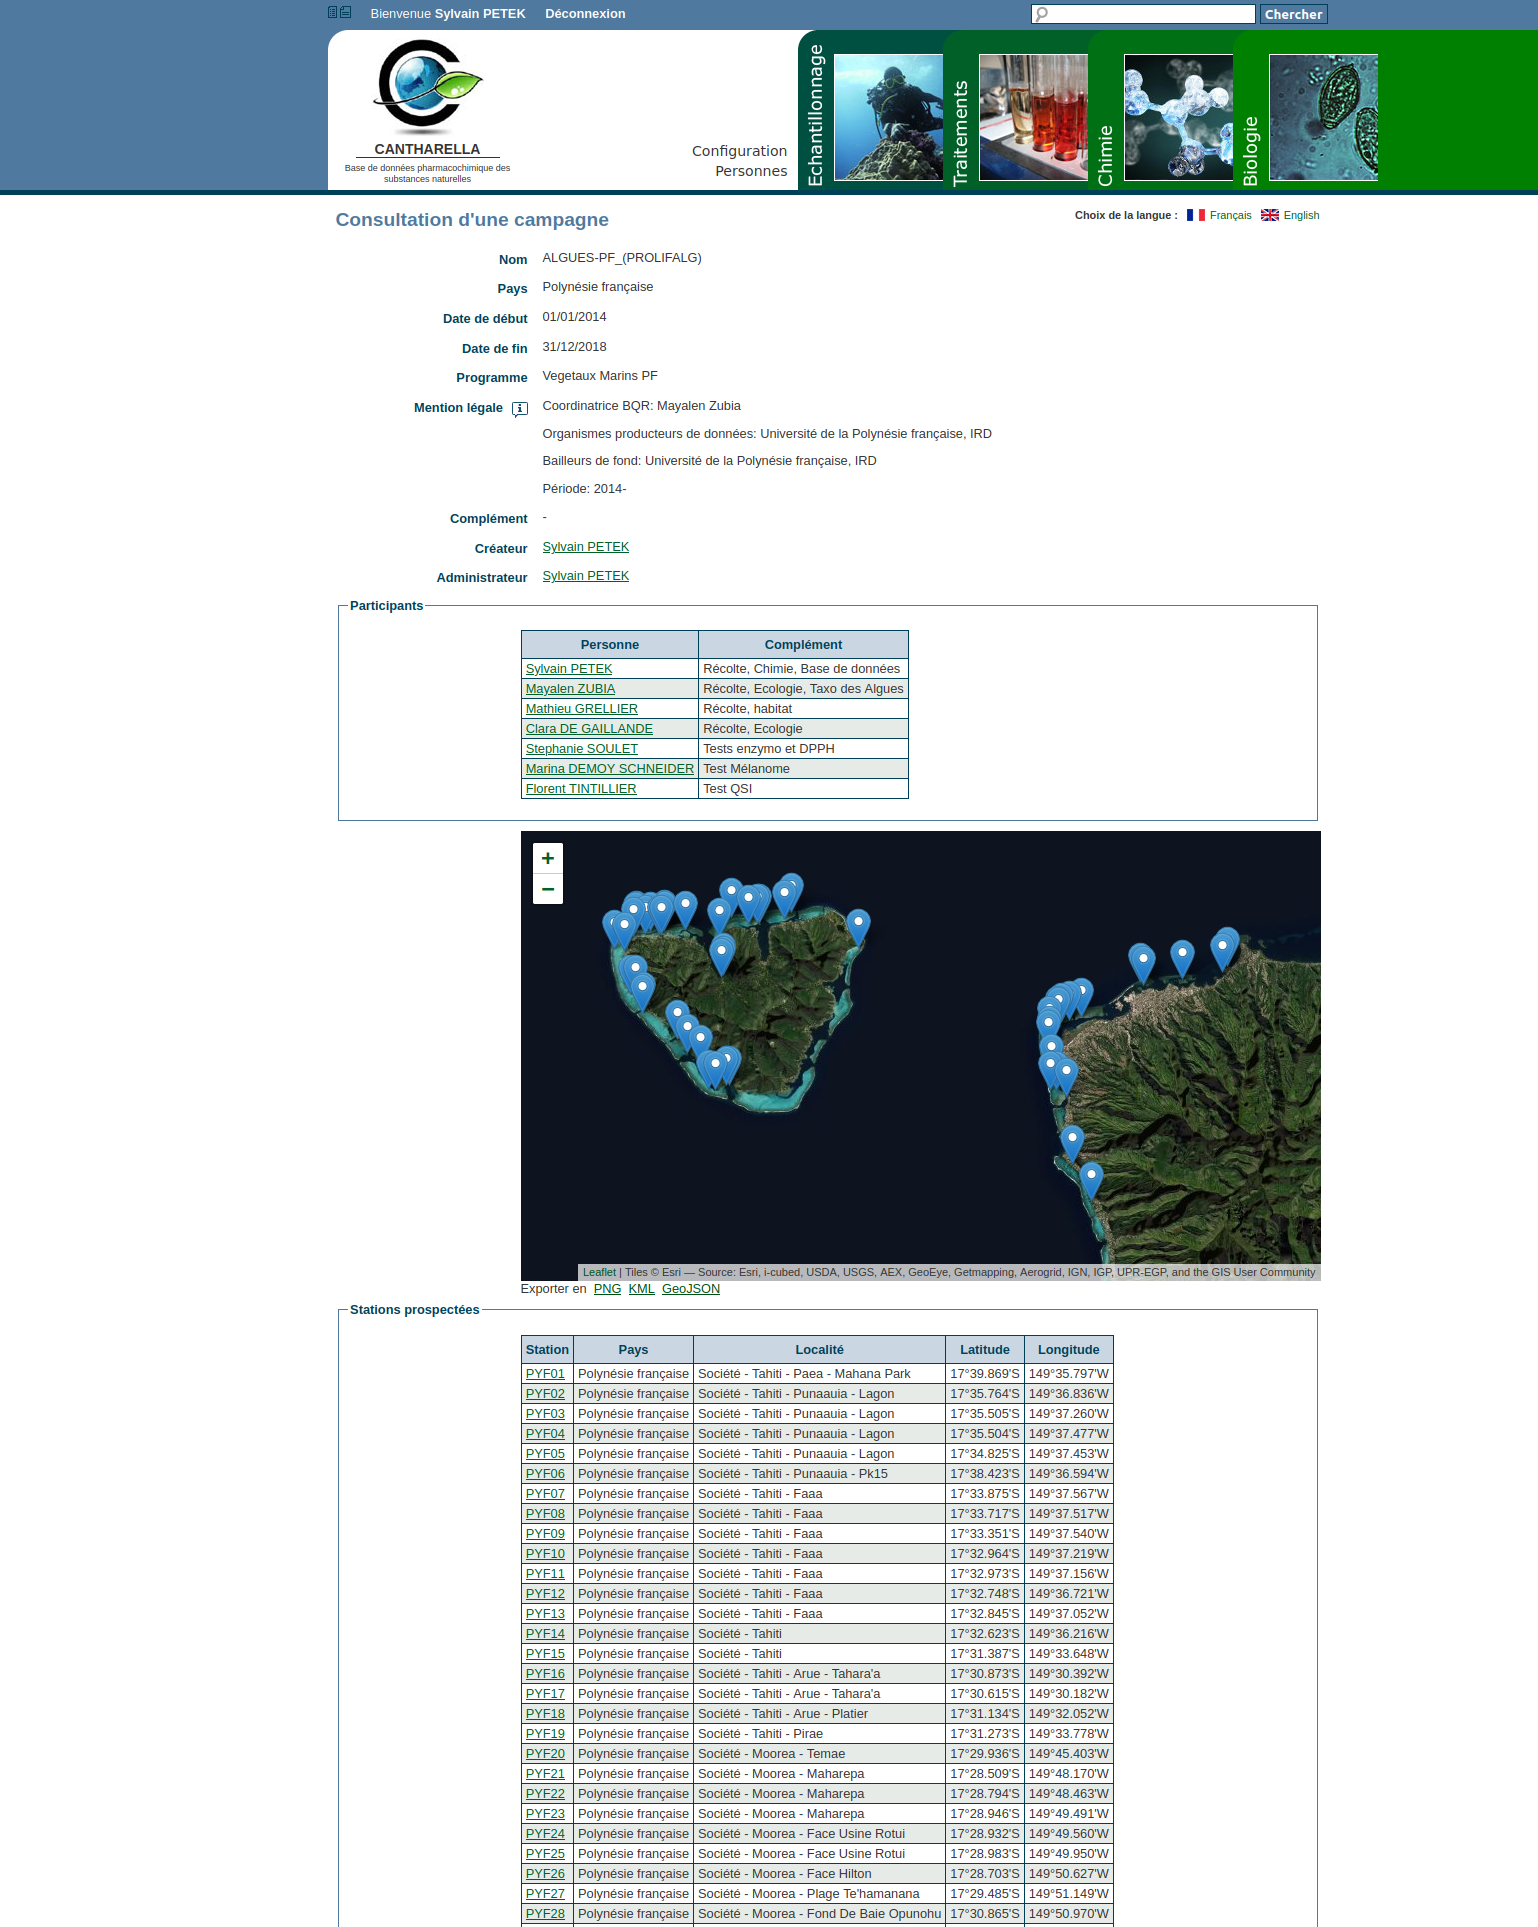Export the map as GeoJSON
The width and height of the screenshot is (1538, 1927).
690,1289
